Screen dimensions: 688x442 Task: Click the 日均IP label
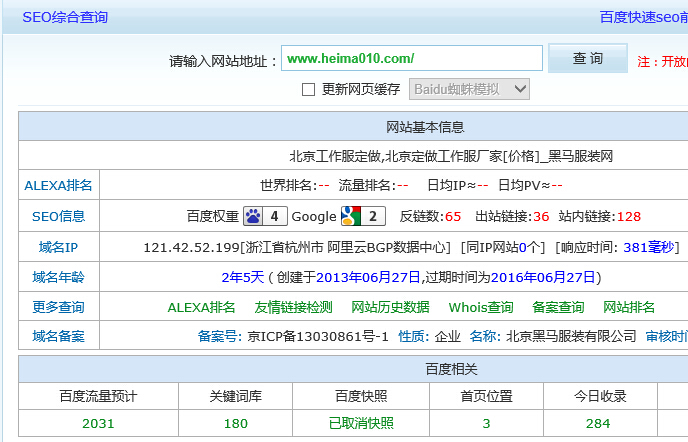(452, 186)
